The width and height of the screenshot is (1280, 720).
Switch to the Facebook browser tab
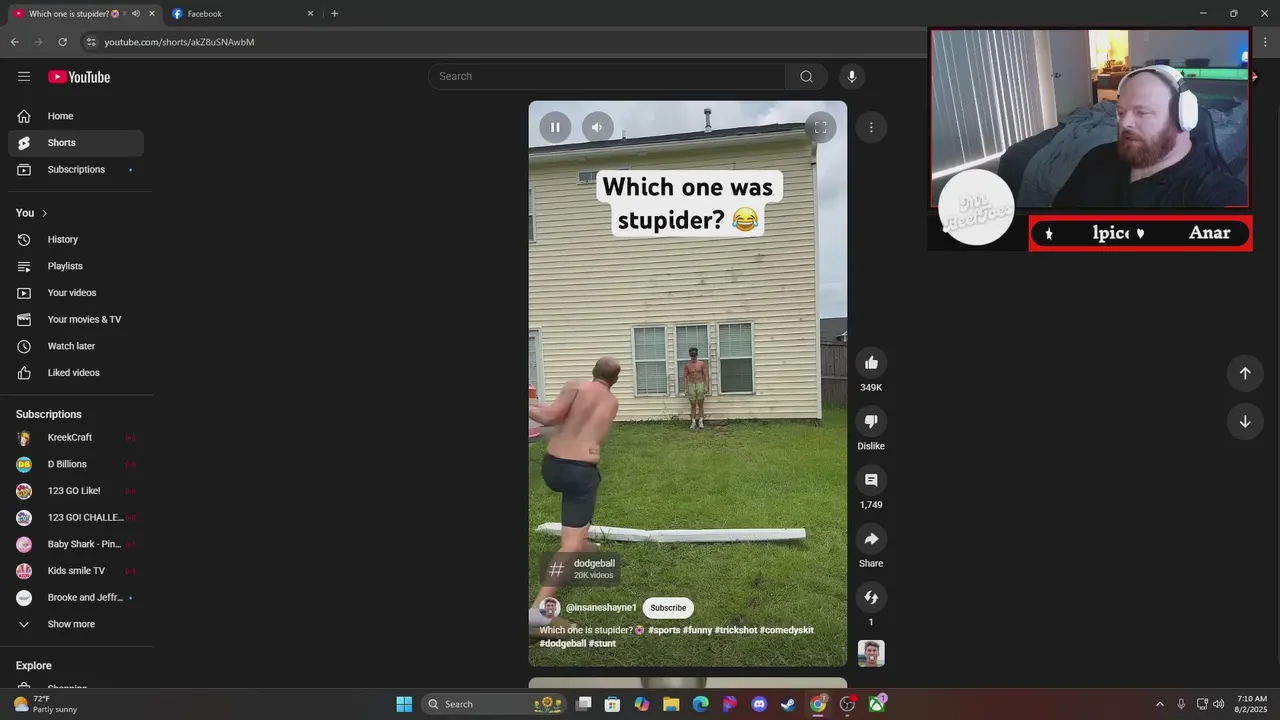pyautogui.click(x=242, y=14)
